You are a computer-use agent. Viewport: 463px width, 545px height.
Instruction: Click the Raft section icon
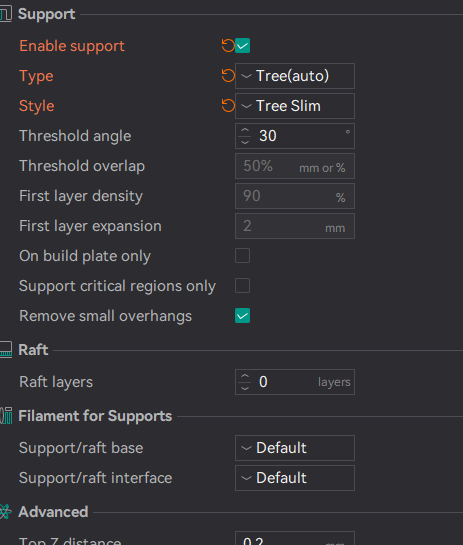pos(6,350)
